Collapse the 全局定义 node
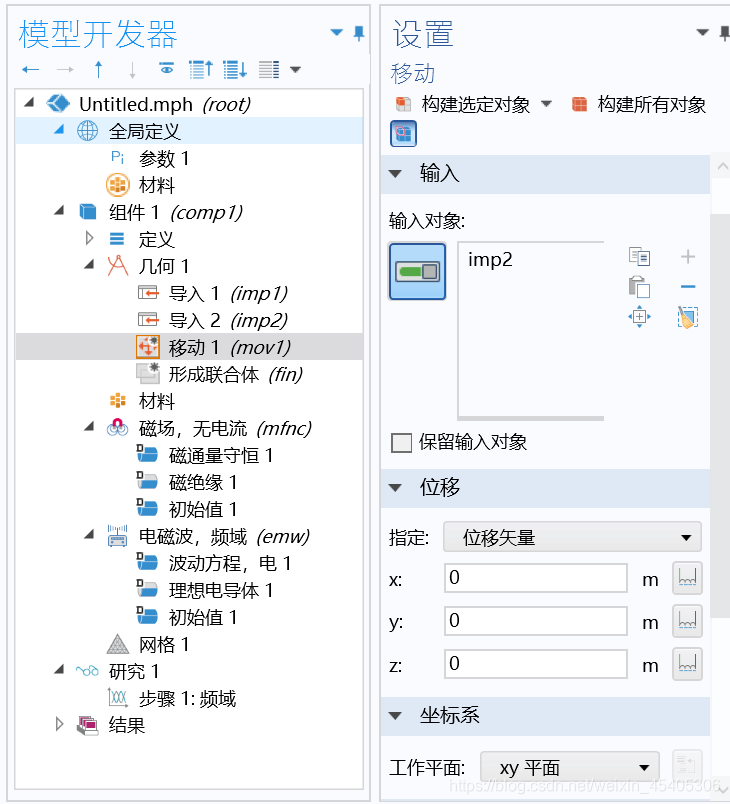The width and height of the screenshot is (730, 804). coord(59,130)
